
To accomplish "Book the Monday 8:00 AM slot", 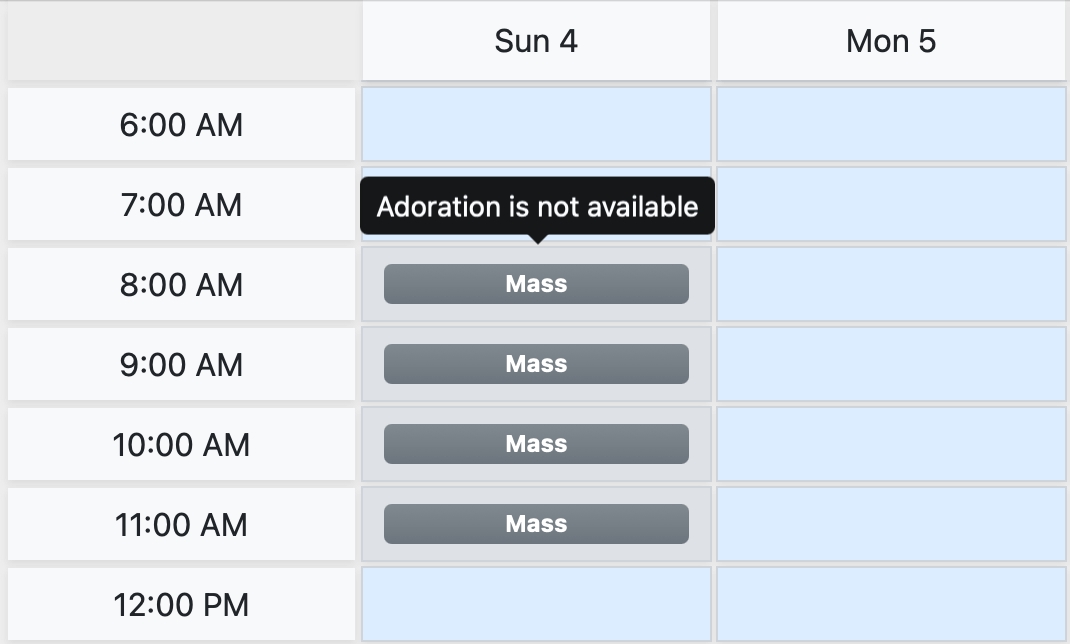I will pyautogui.click(x=891, y=284).
